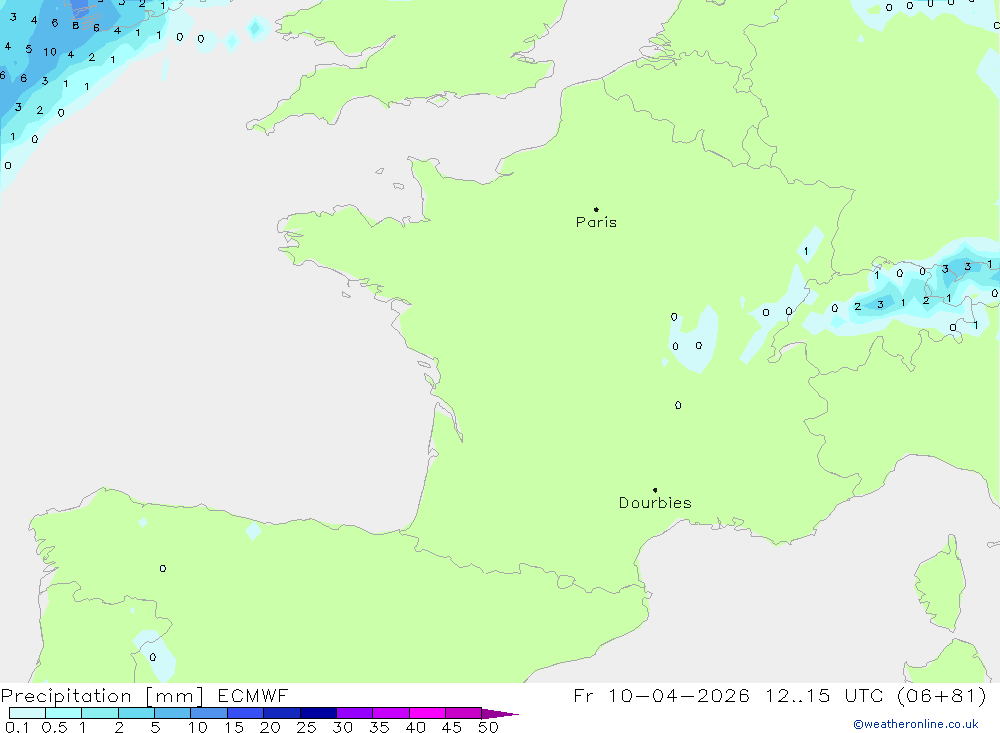Click the ECMWF model name label
Screen dimensions: 1000x733
pyautogui.click(x=253, y=695)
